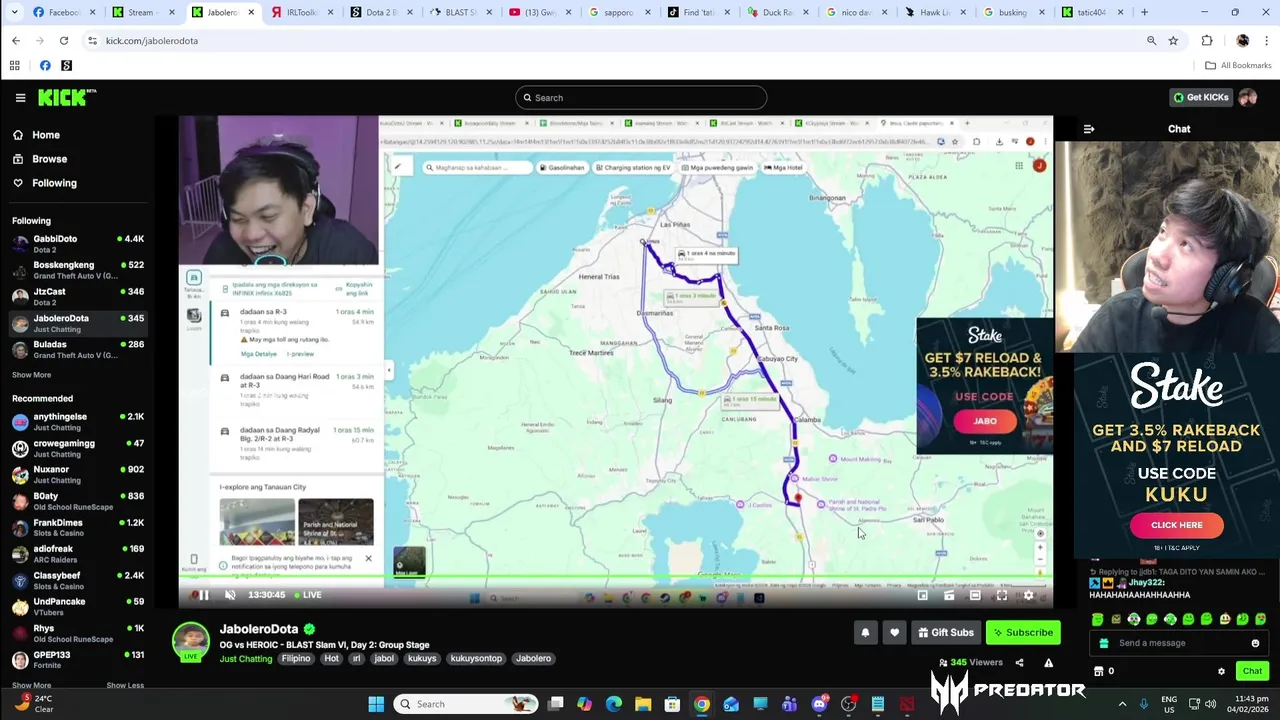This screenshot has width=1280, height=720.
Task: Open anythingelse recommended channel
Action: tap(78, 422)
